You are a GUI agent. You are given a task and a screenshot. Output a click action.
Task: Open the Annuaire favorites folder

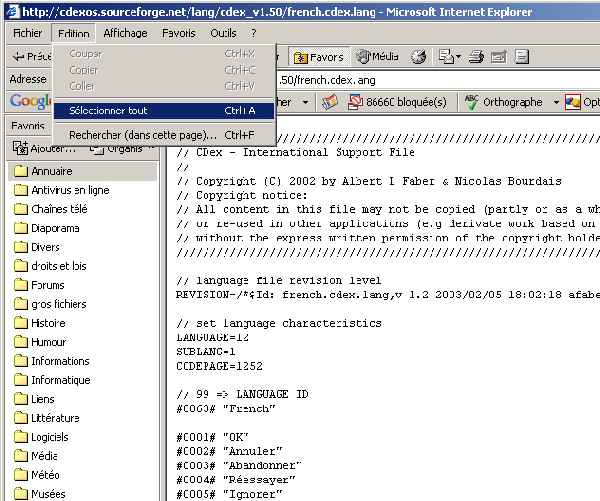point(51,171)
